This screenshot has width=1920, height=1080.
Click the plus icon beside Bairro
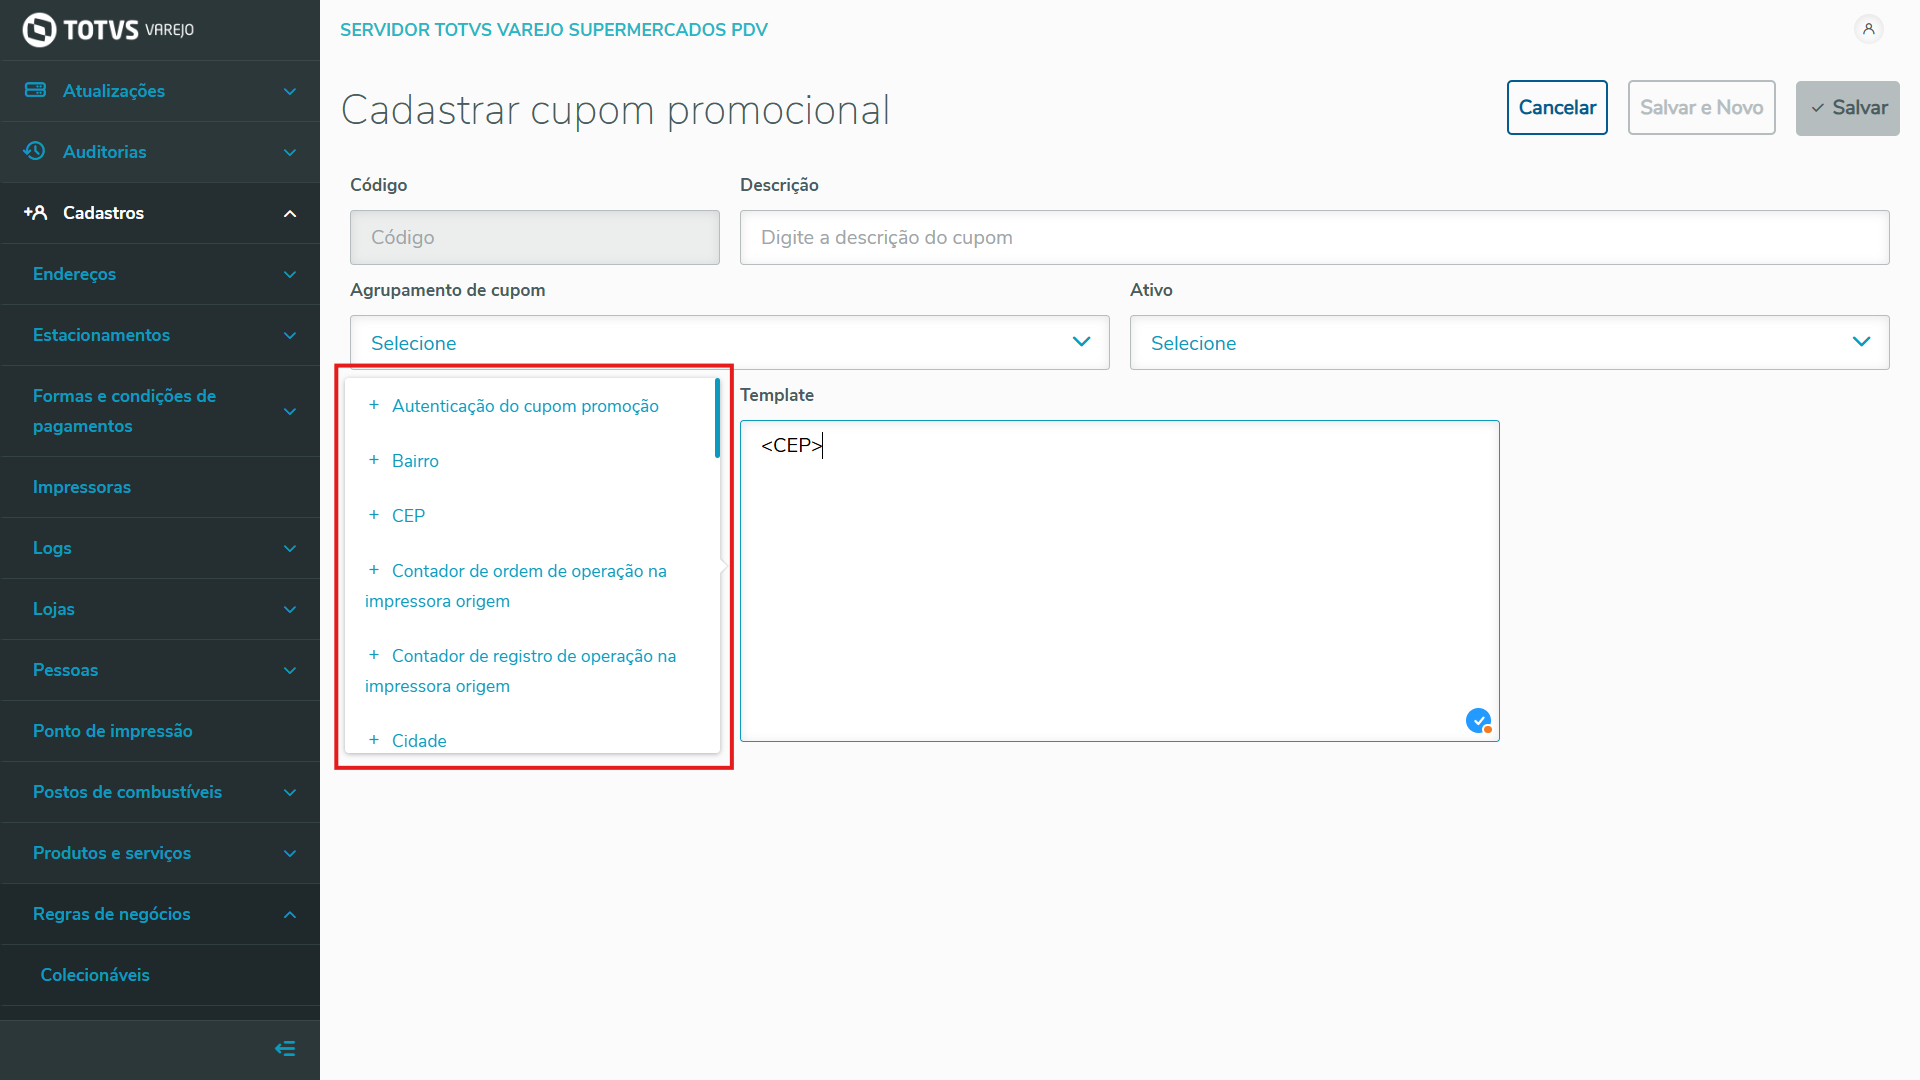pyautogui.click(x=374, y=460)
